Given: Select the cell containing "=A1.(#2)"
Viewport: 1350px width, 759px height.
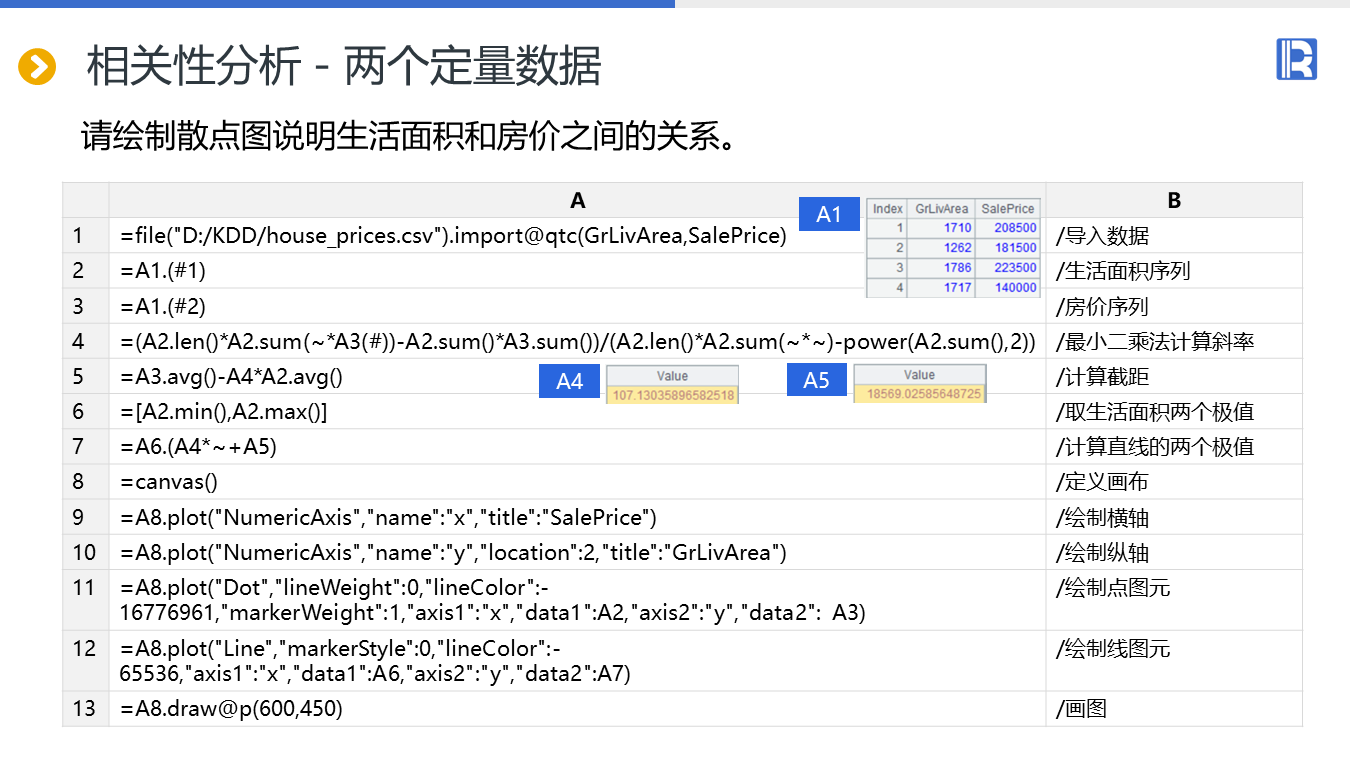Looking at the screenshot, I should point(578,306).
